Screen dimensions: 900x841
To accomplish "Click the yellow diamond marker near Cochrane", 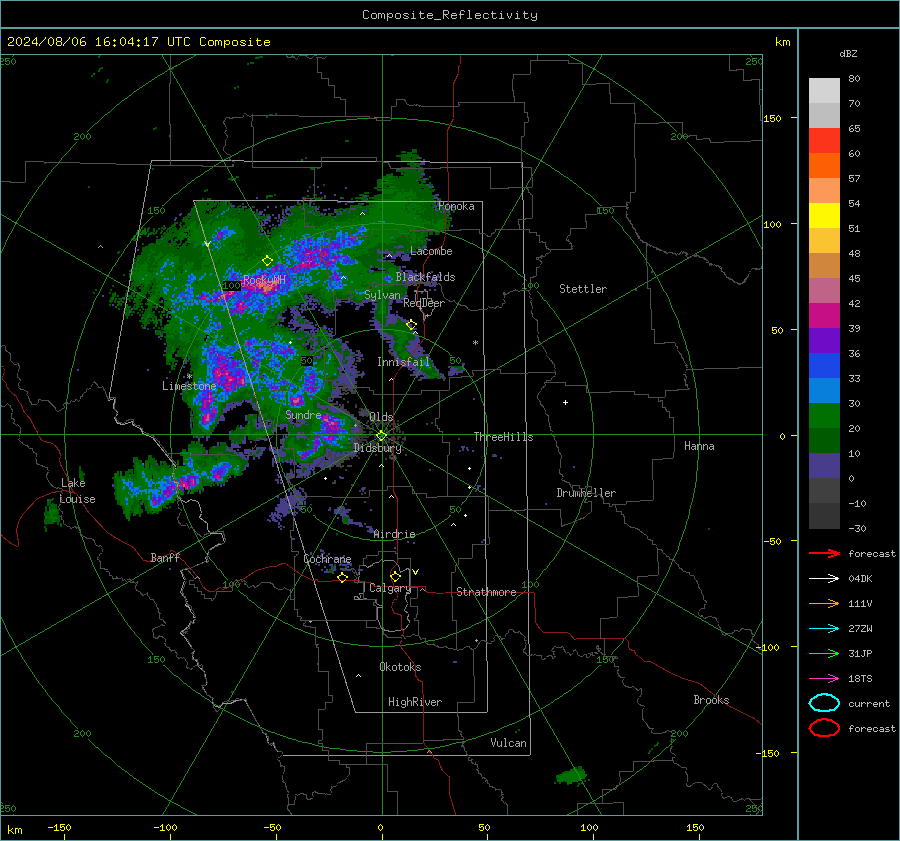I will [x=342, y=577].
